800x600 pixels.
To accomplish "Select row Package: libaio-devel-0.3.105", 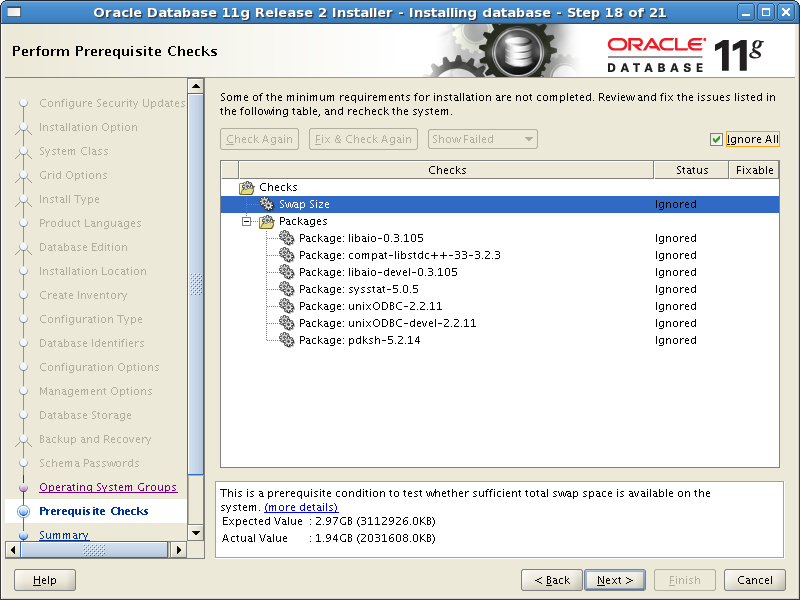I will pyautogui.click(x=500, y=272).
